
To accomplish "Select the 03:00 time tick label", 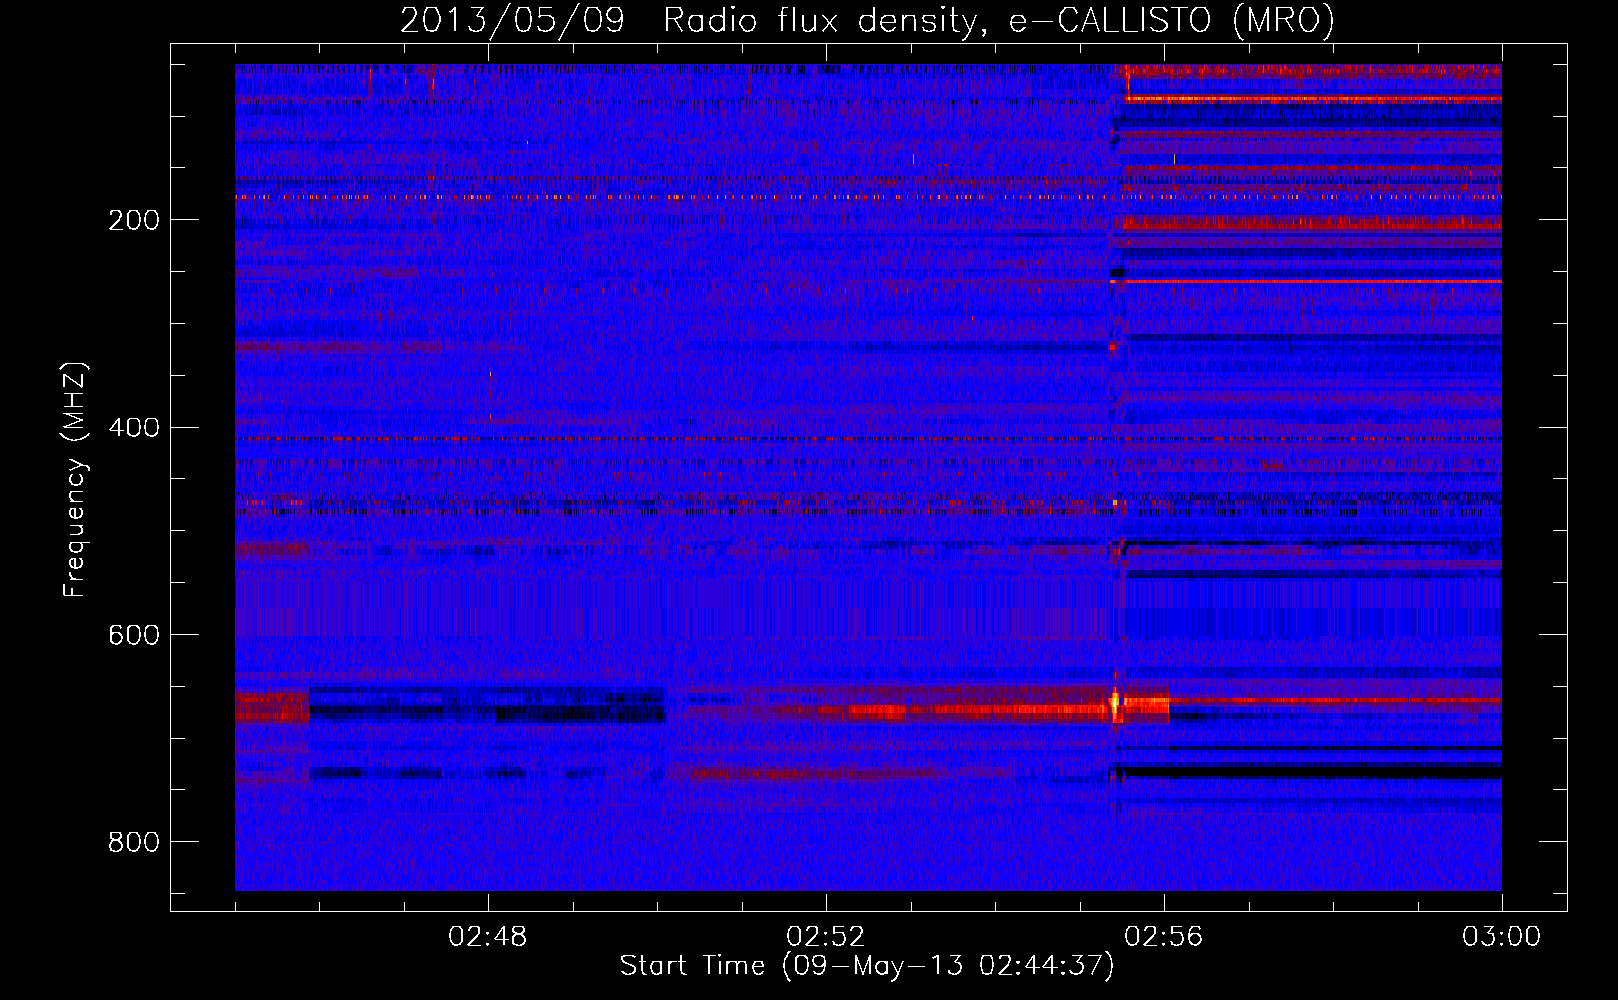I will 1502,937.
